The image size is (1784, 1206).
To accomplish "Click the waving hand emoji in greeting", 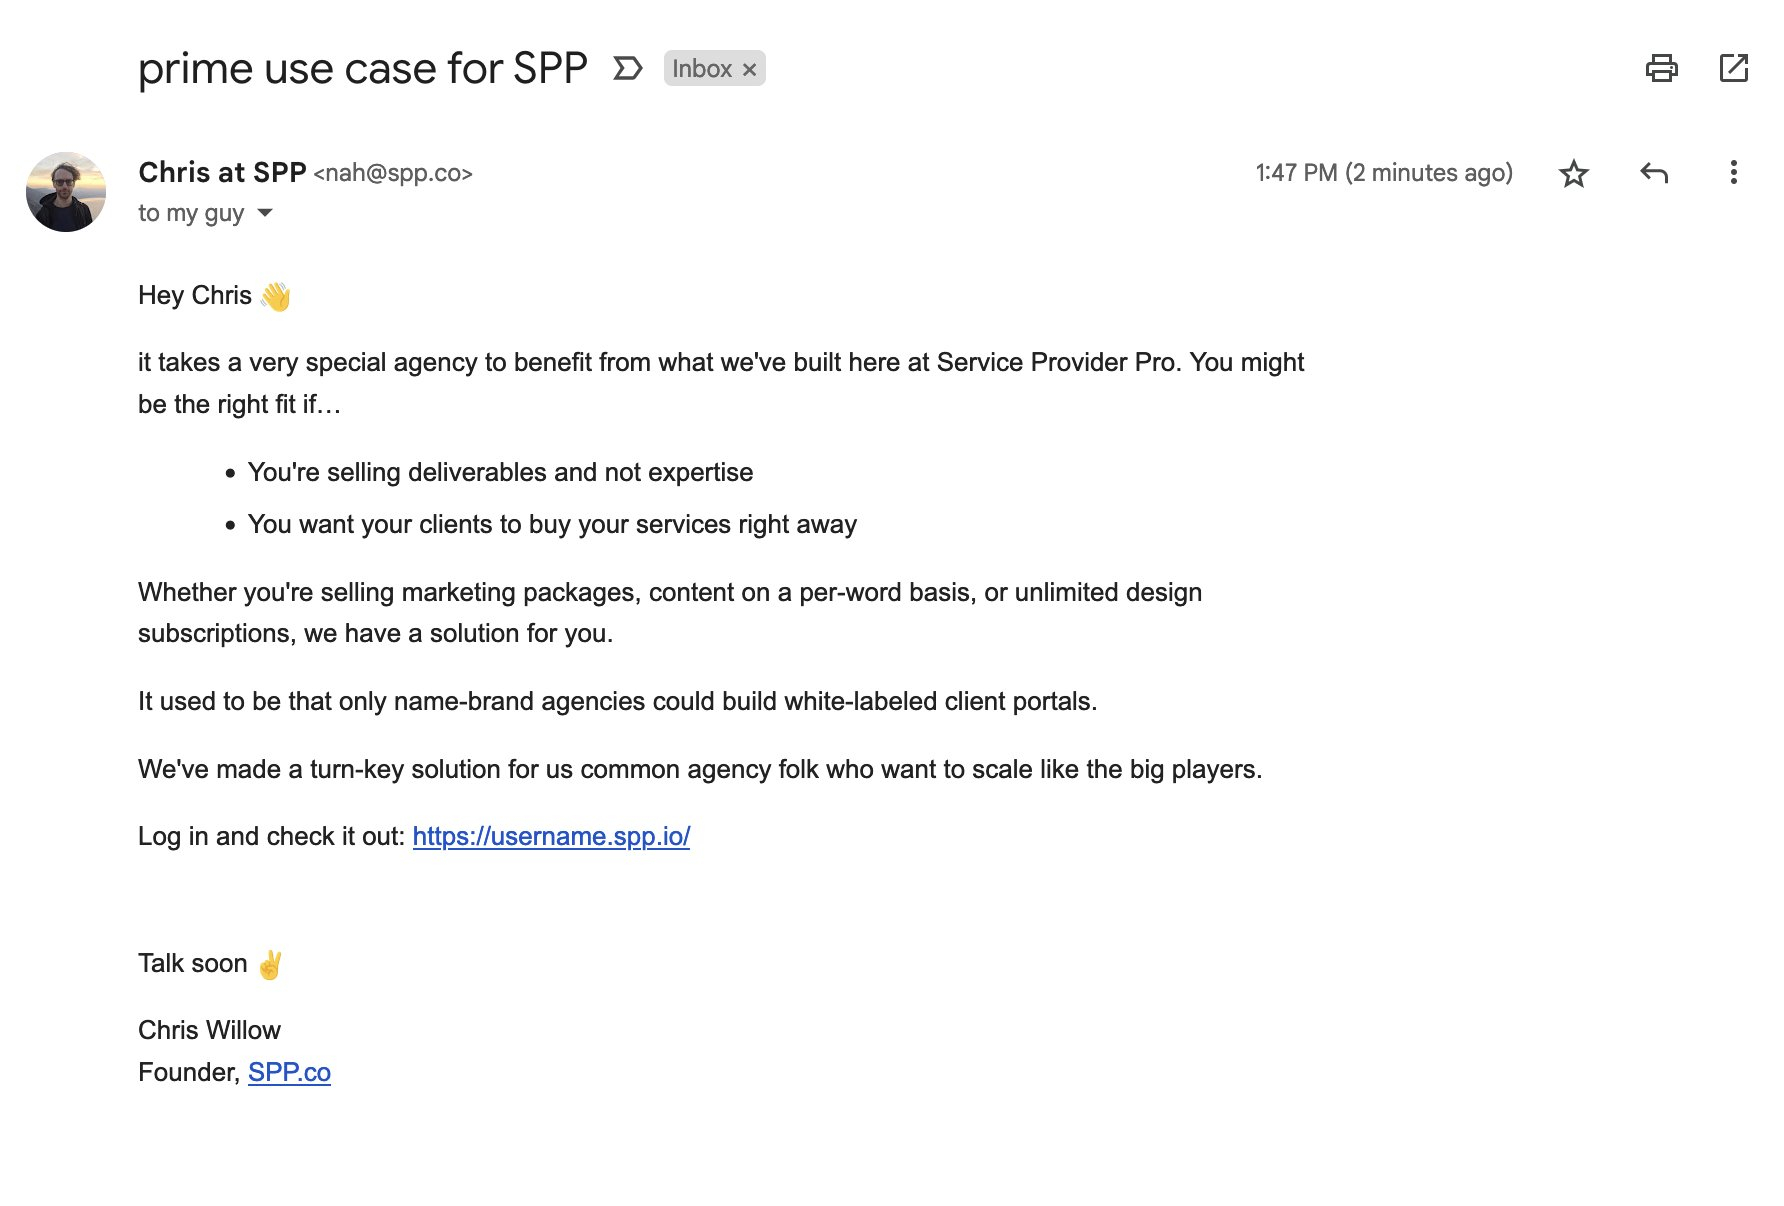I will point(273,295).
